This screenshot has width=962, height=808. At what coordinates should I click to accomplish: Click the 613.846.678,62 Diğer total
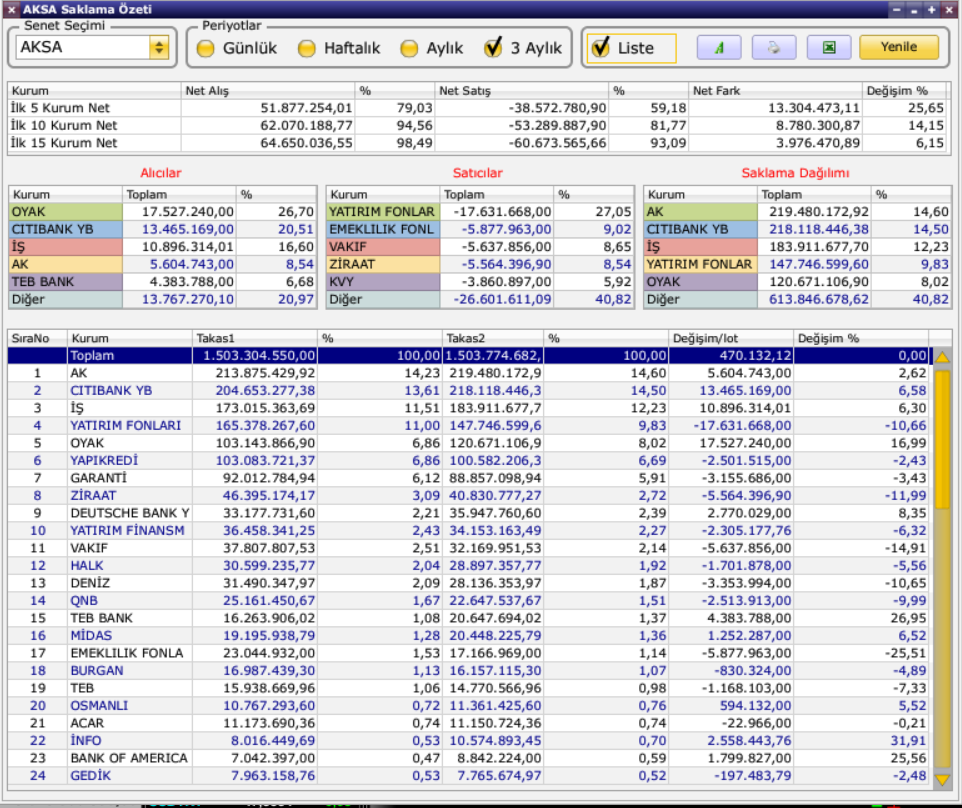pyautogui.click(x=819, y=299)
